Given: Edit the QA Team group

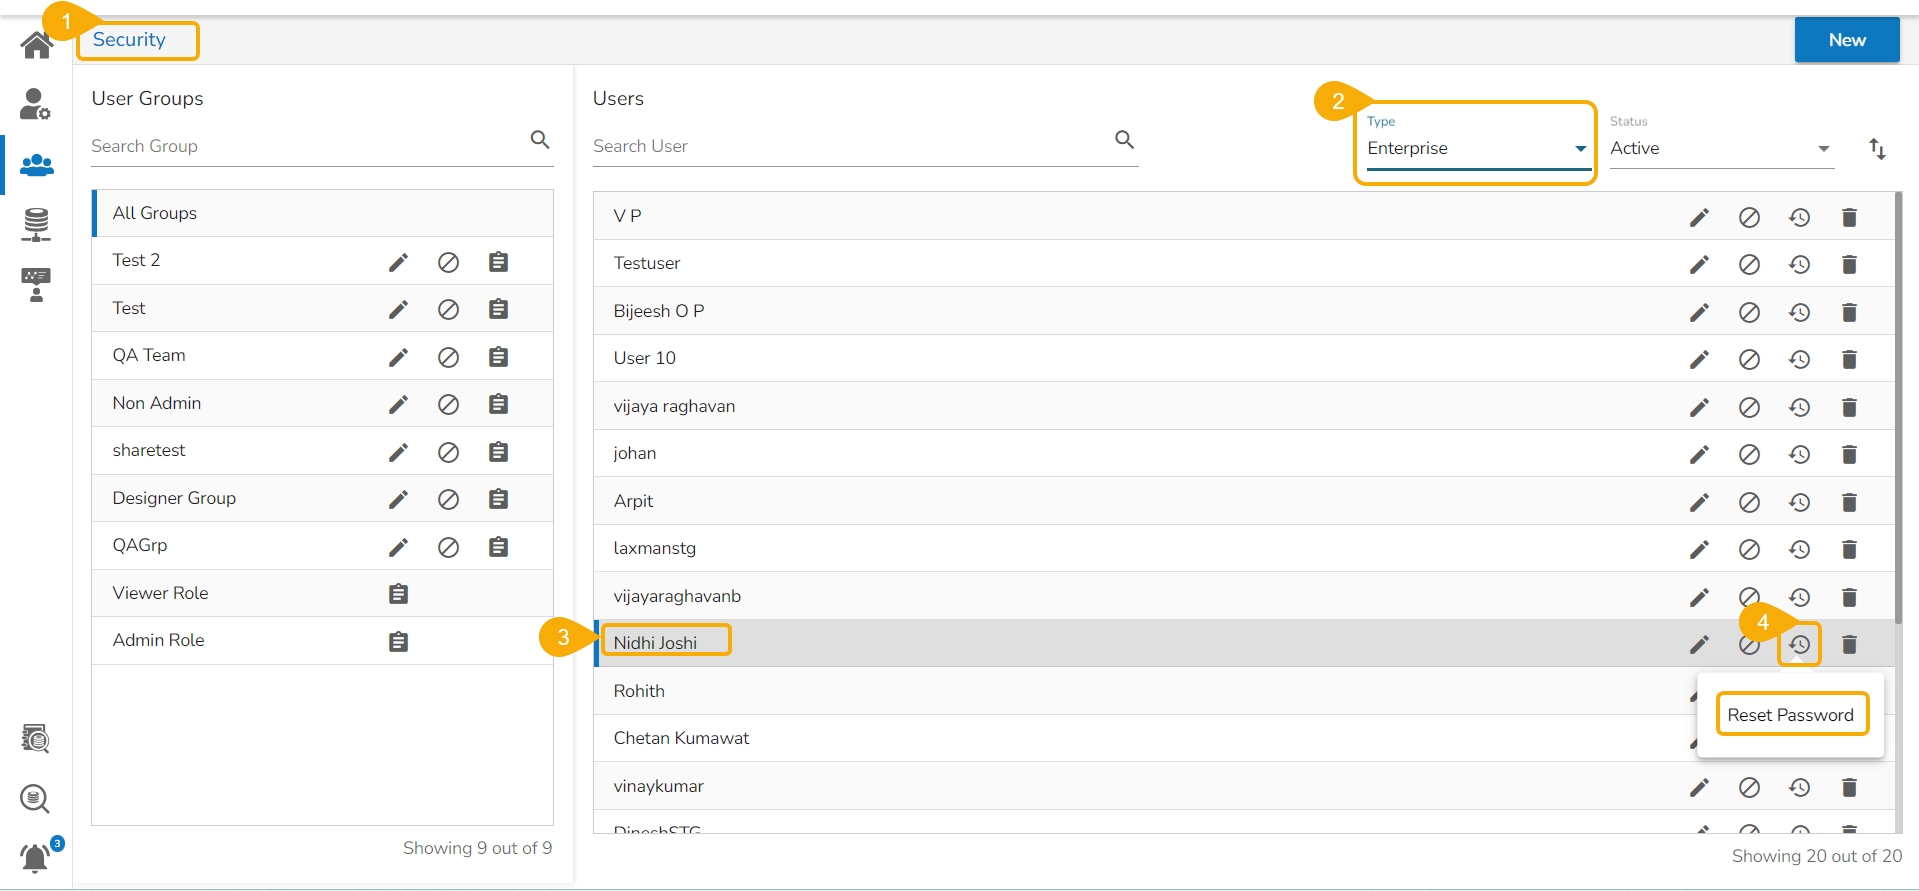Looking at the screenshot, I should (398, 357).
